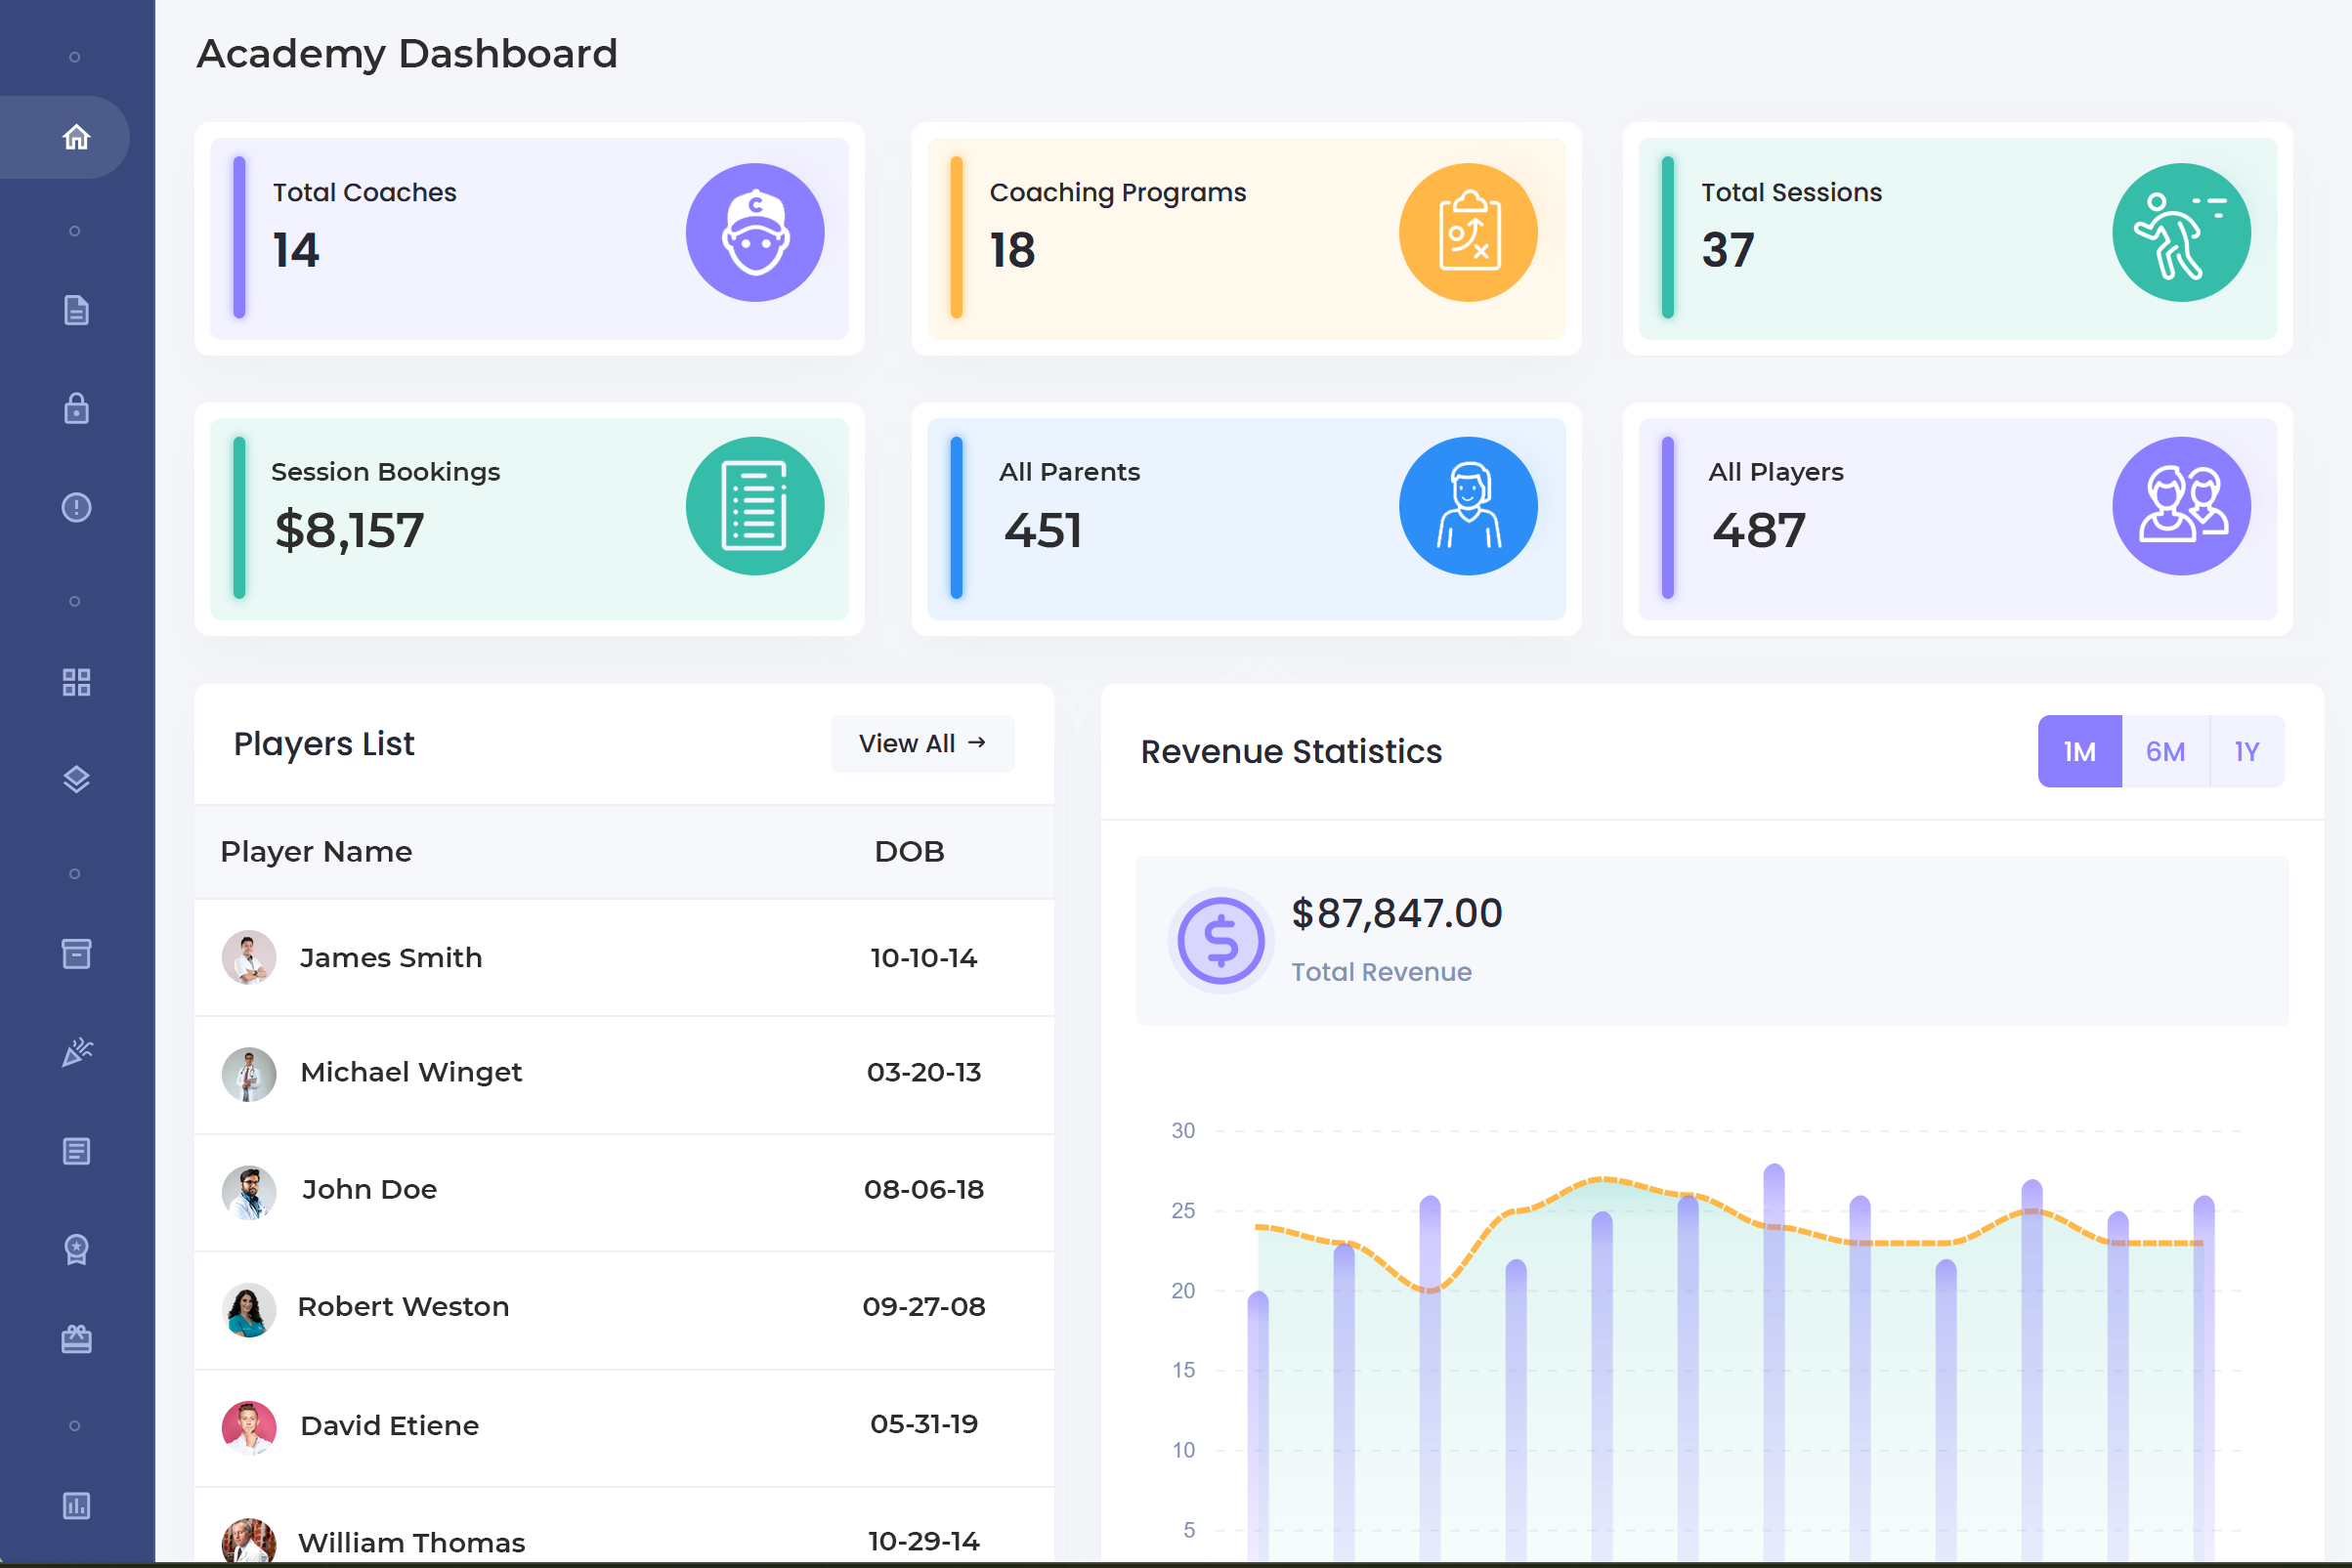2352x1568 pixels.
Task: Click the document file icon in sidebar
Action: (x=77, y=310)
